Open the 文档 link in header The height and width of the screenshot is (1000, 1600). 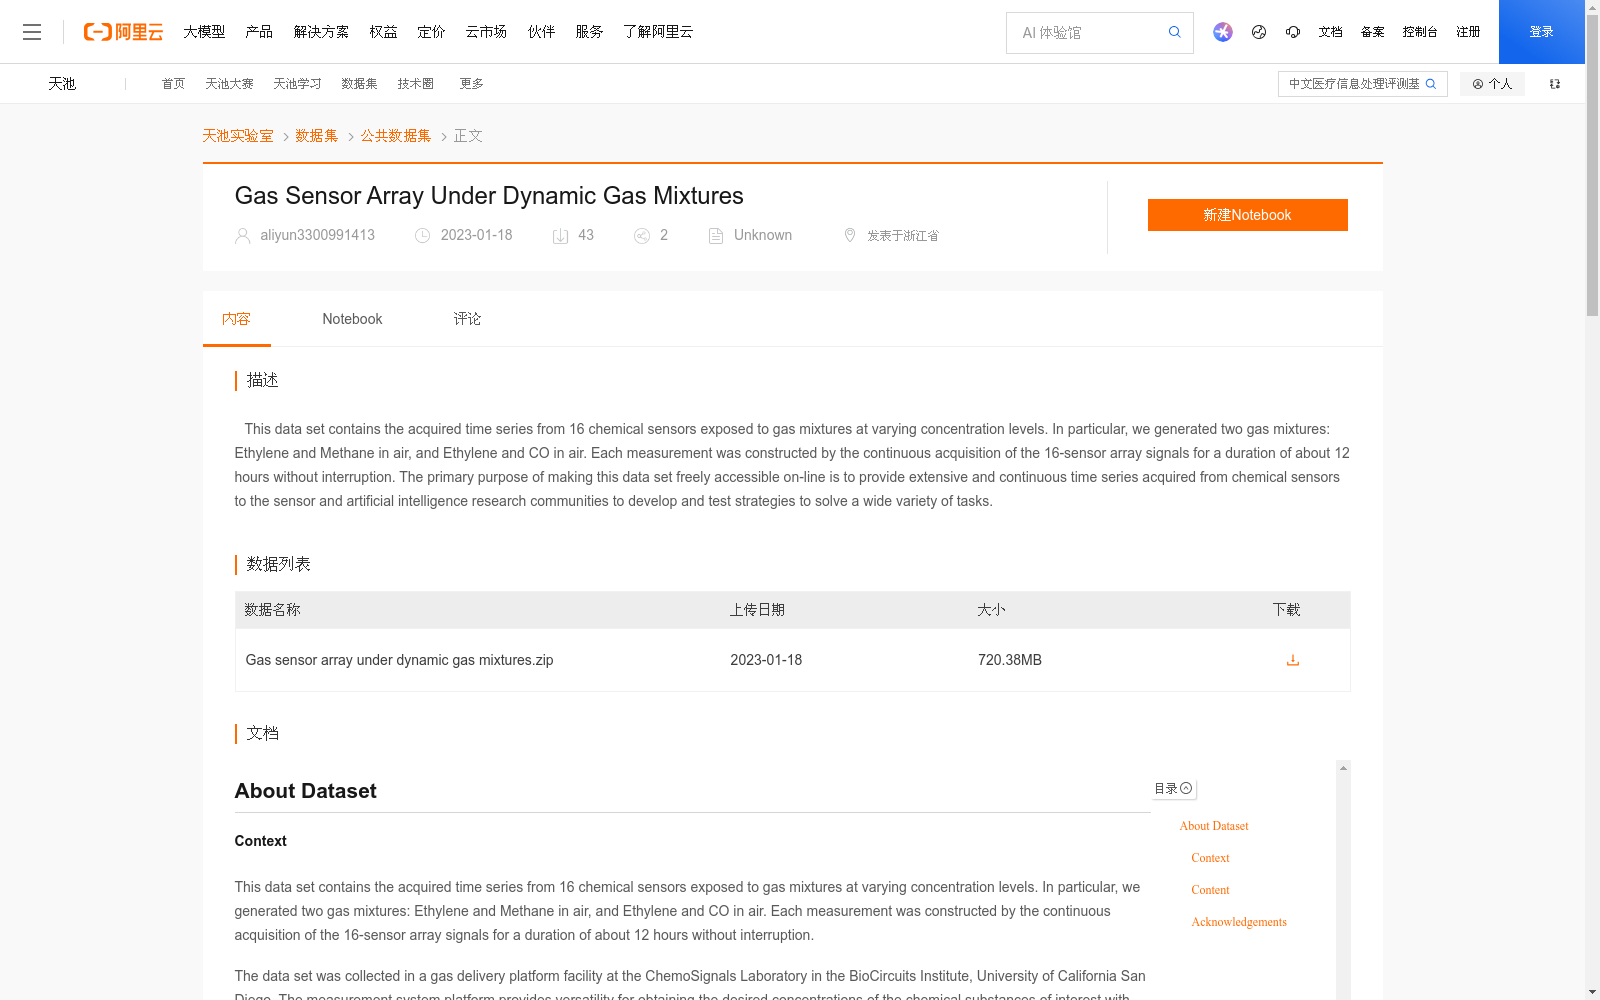pos(1330,32)
